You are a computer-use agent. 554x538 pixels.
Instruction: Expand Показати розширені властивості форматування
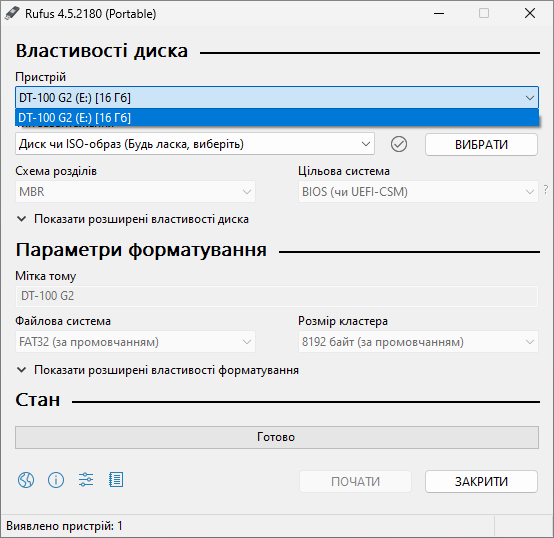tap(158, 370)
